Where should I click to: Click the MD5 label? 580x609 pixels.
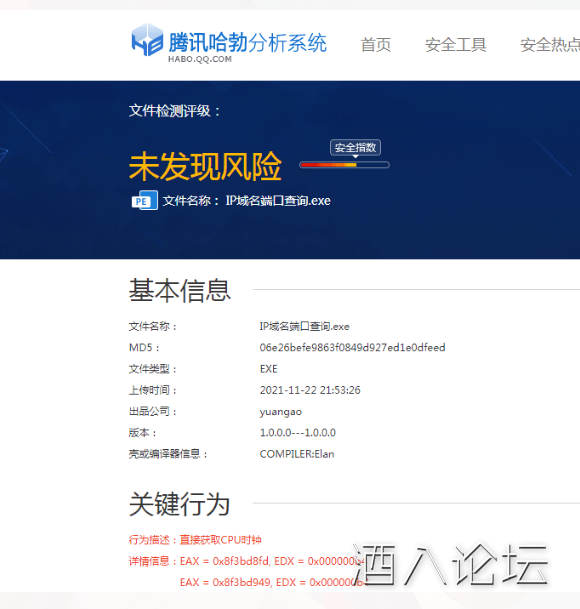point(144,347)
